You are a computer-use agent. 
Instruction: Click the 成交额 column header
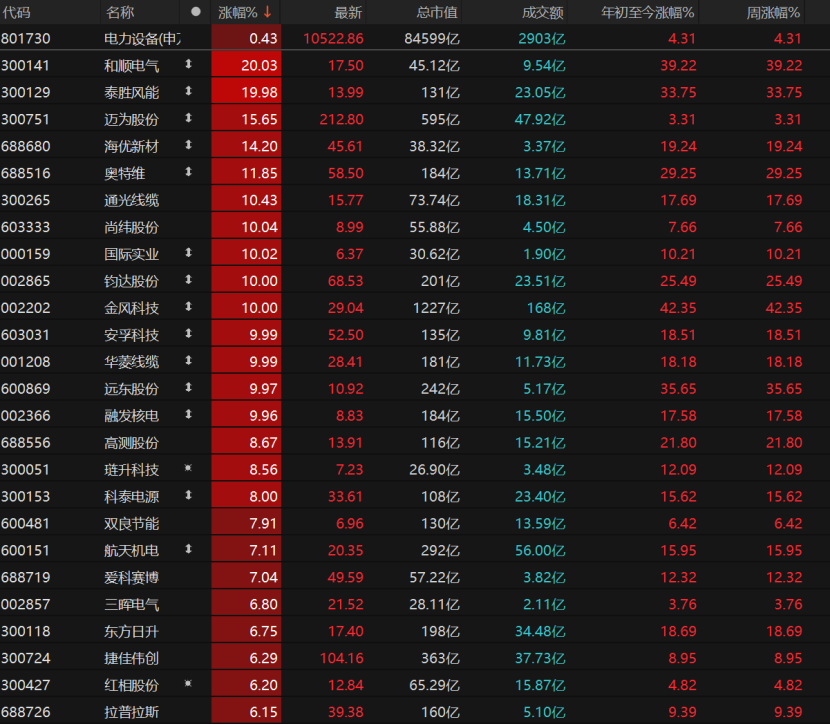(x=543, y=12)
